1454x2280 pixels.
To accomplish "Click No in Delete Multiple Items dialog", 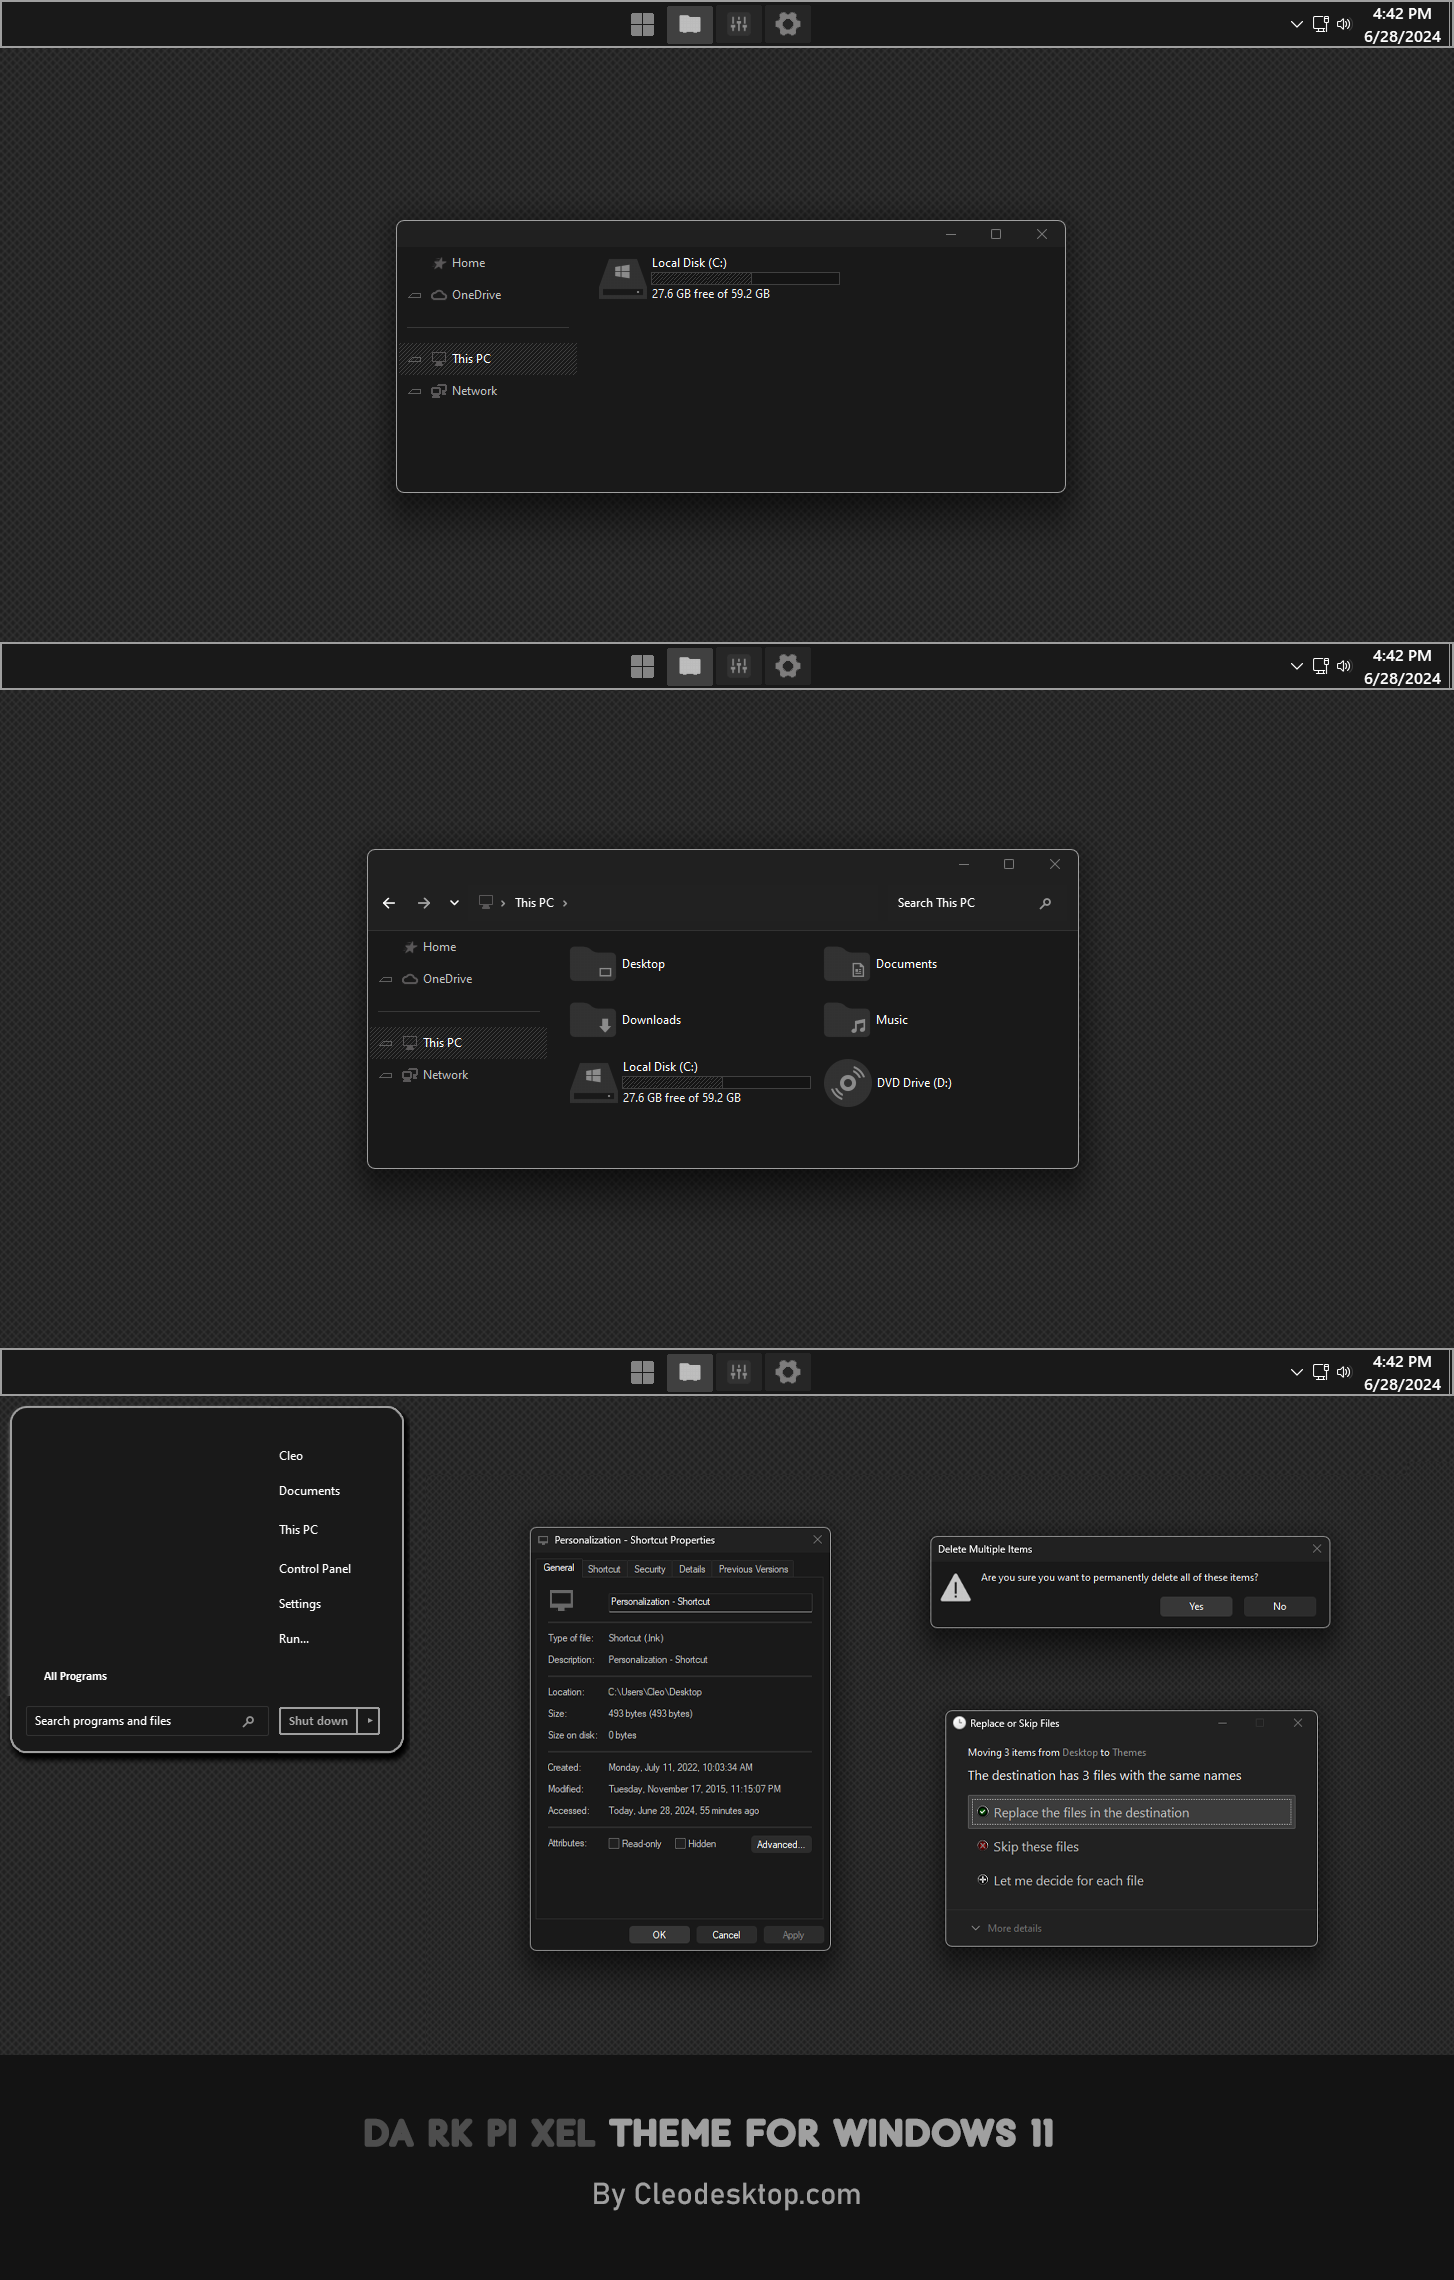I will coord(1280,1606).
